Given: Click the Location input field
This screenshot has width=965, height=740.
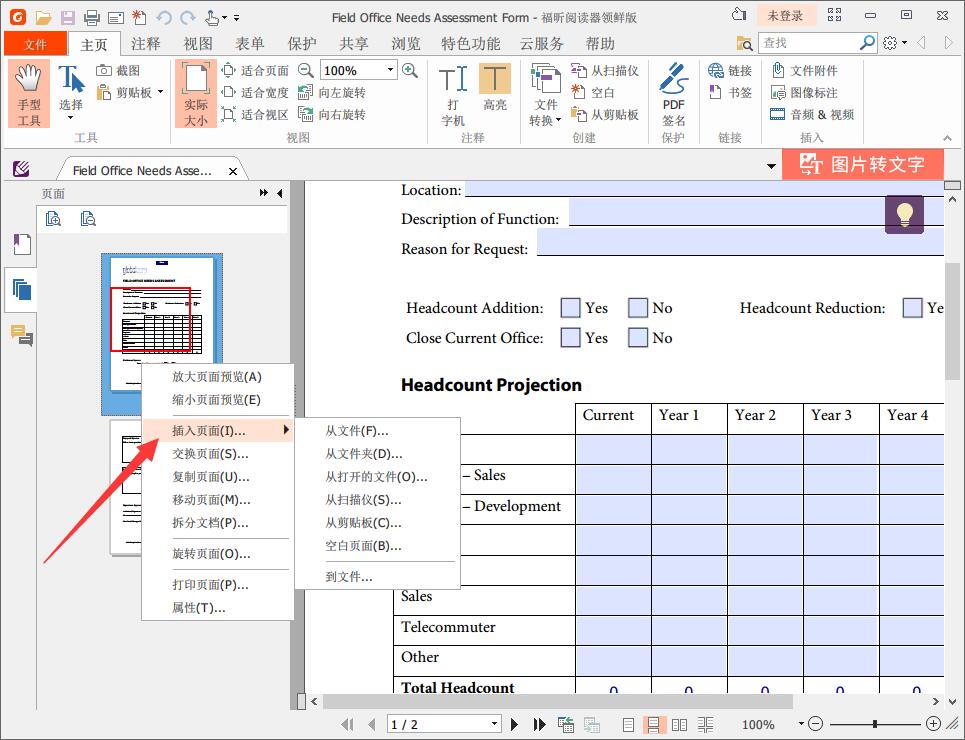Looking at the screenshot, I should (704, 189).
